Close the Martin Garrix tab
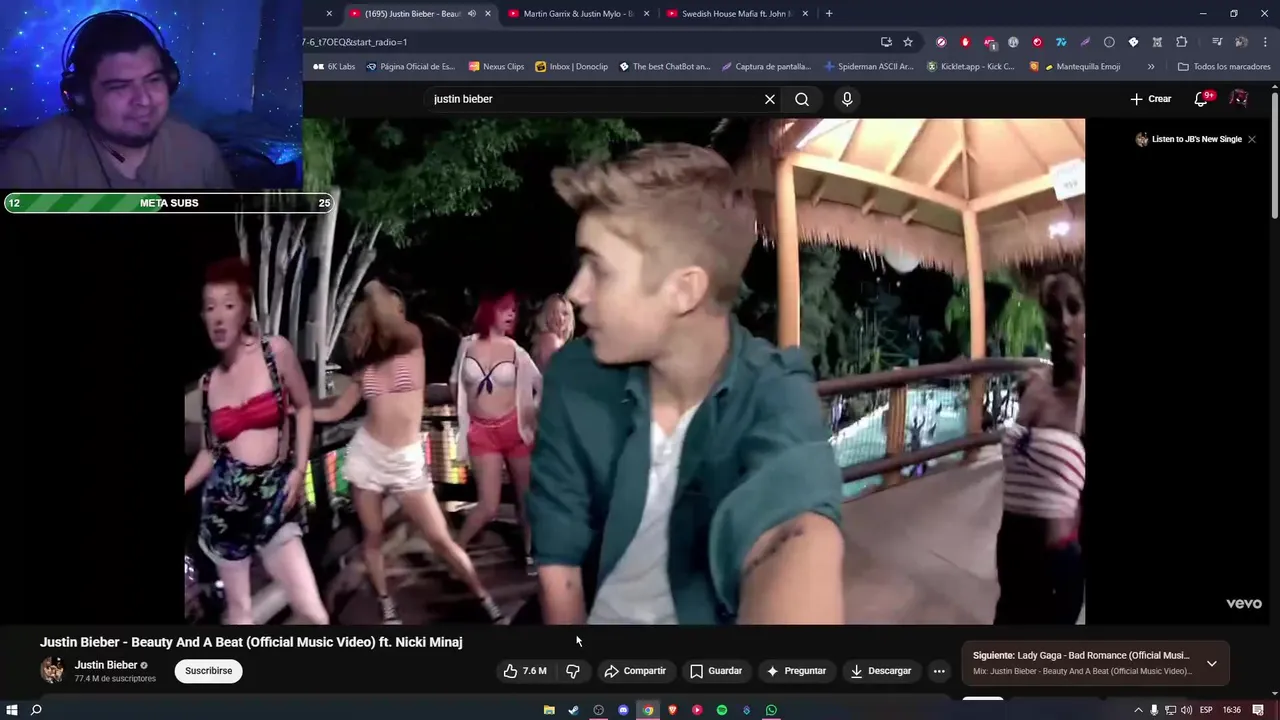 (x=647, y=13)
